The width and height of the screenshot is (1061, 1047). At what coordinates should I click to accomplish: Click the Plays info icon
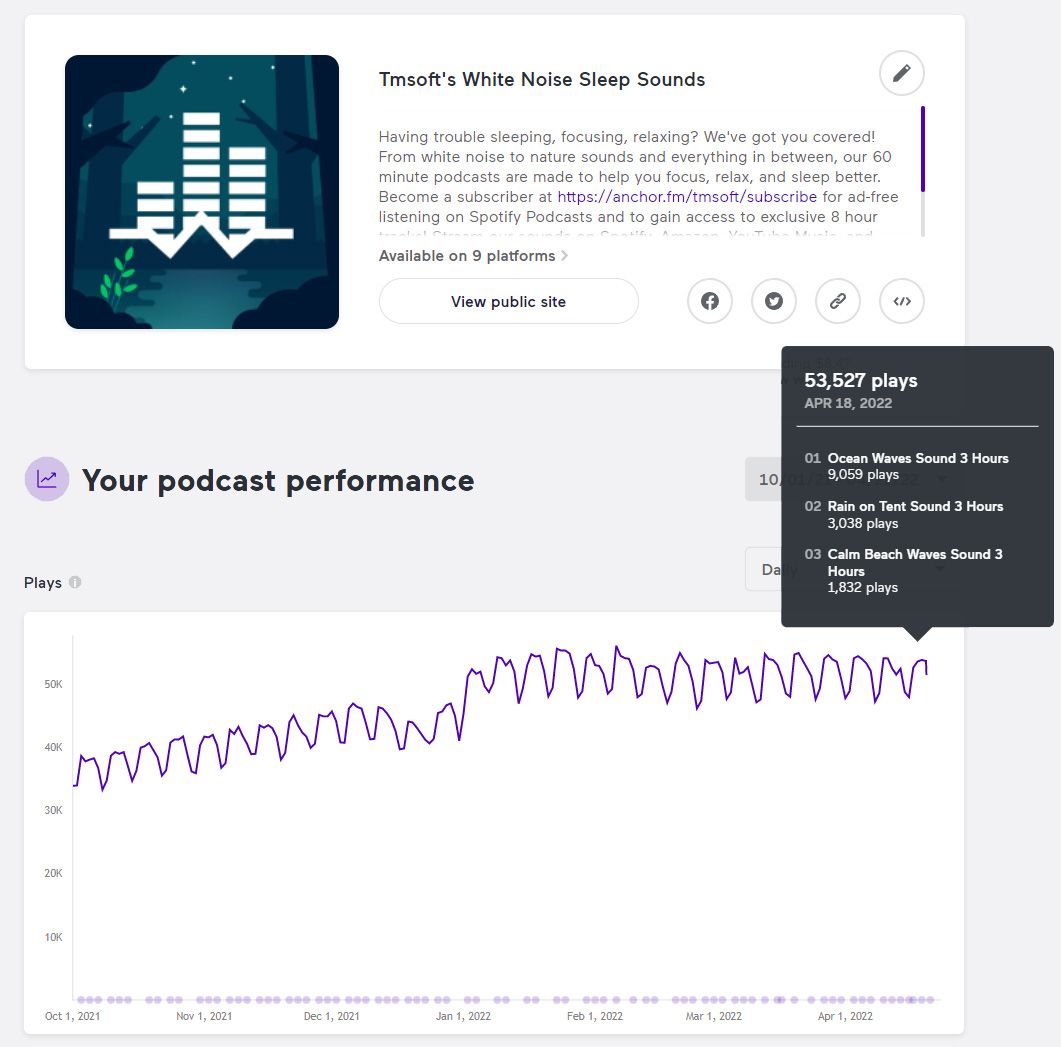[x=75, y=582]
